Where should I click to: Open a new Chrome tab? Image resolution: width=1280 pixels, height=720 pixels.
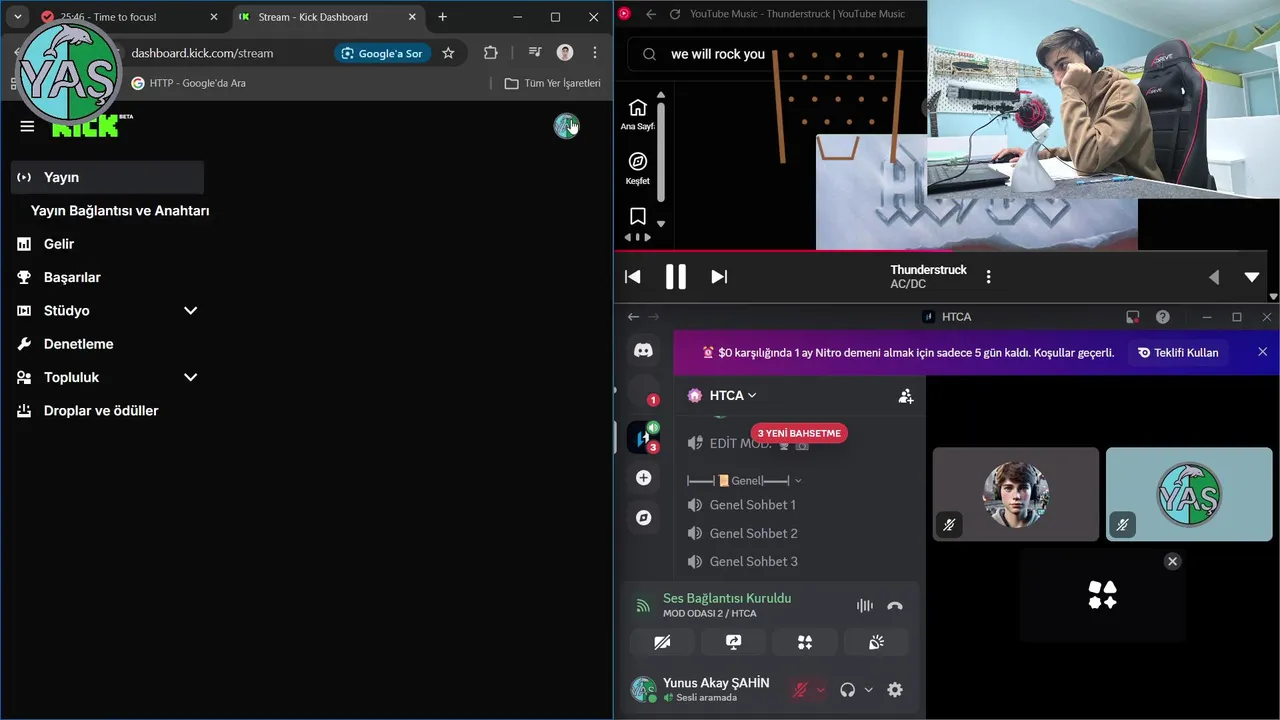[x=443, y=17]
